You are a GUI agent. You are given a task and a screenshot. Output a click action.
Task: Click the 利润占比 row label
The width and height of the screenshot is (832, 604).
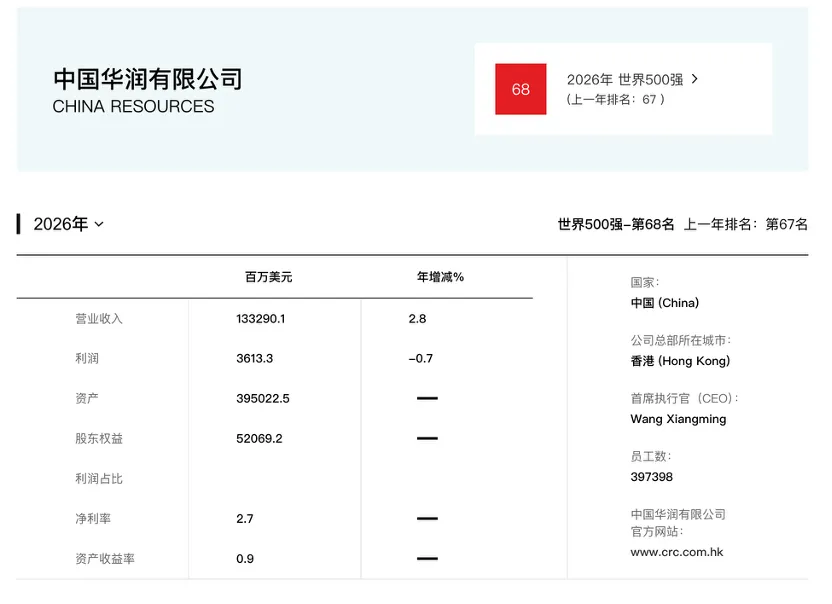coord(99,479)
